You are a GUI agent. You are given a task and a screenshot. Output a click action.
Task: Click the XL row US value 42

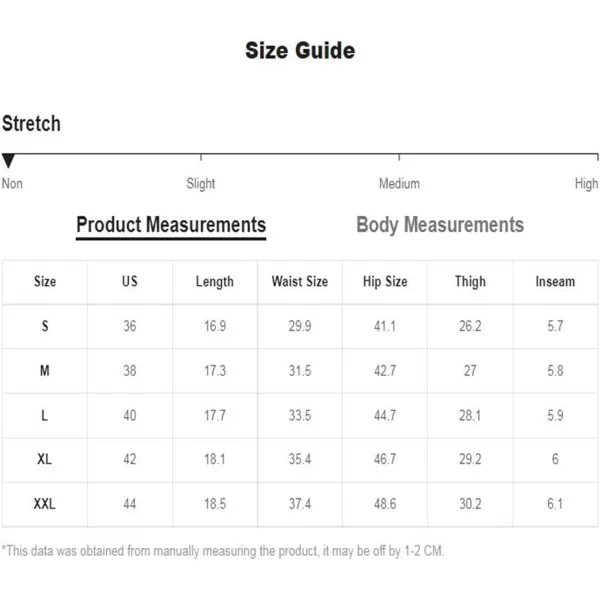130,459
